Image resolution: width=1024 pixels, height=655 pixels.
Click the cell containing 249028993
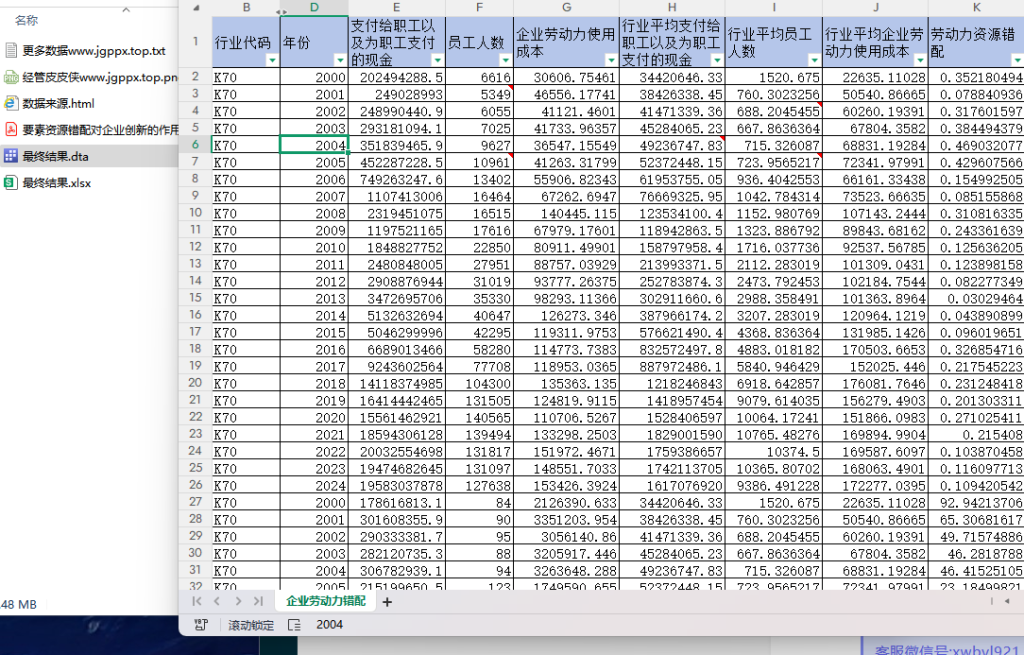click(x=397, y=94)
